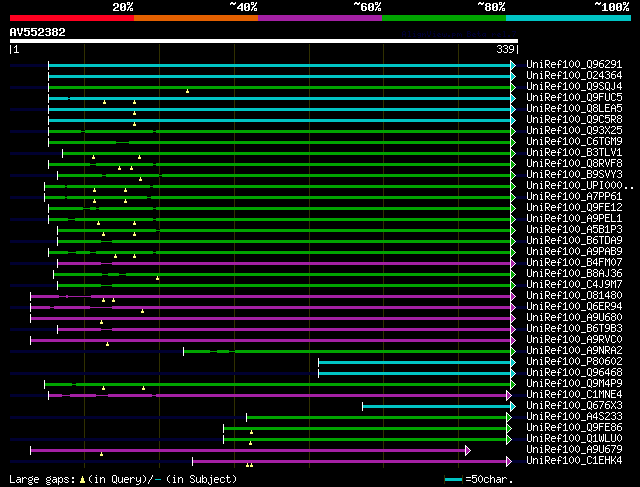
Task: Click the red 20% identity legend segment
Action: 72,18
